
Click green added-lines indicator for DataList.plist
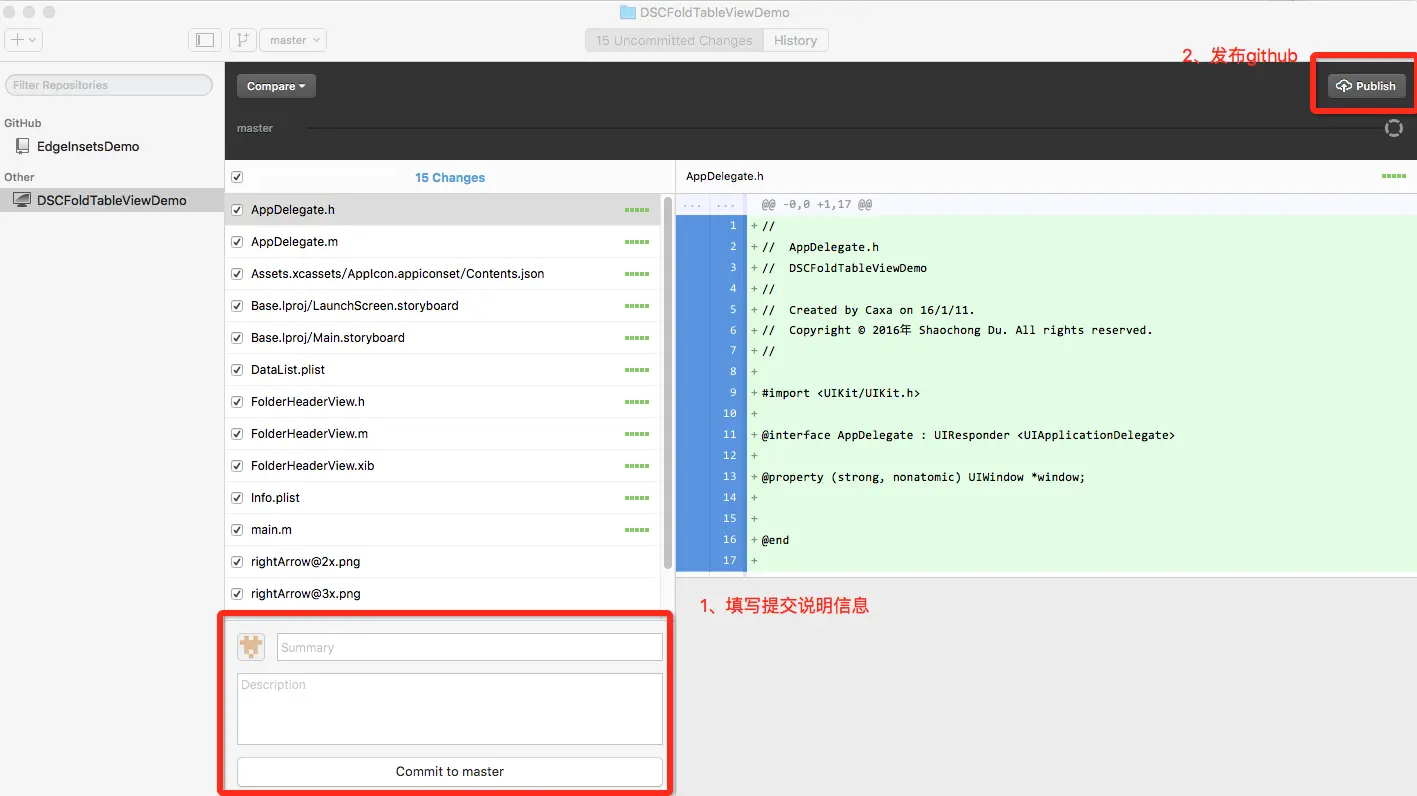tap(637, 370)
